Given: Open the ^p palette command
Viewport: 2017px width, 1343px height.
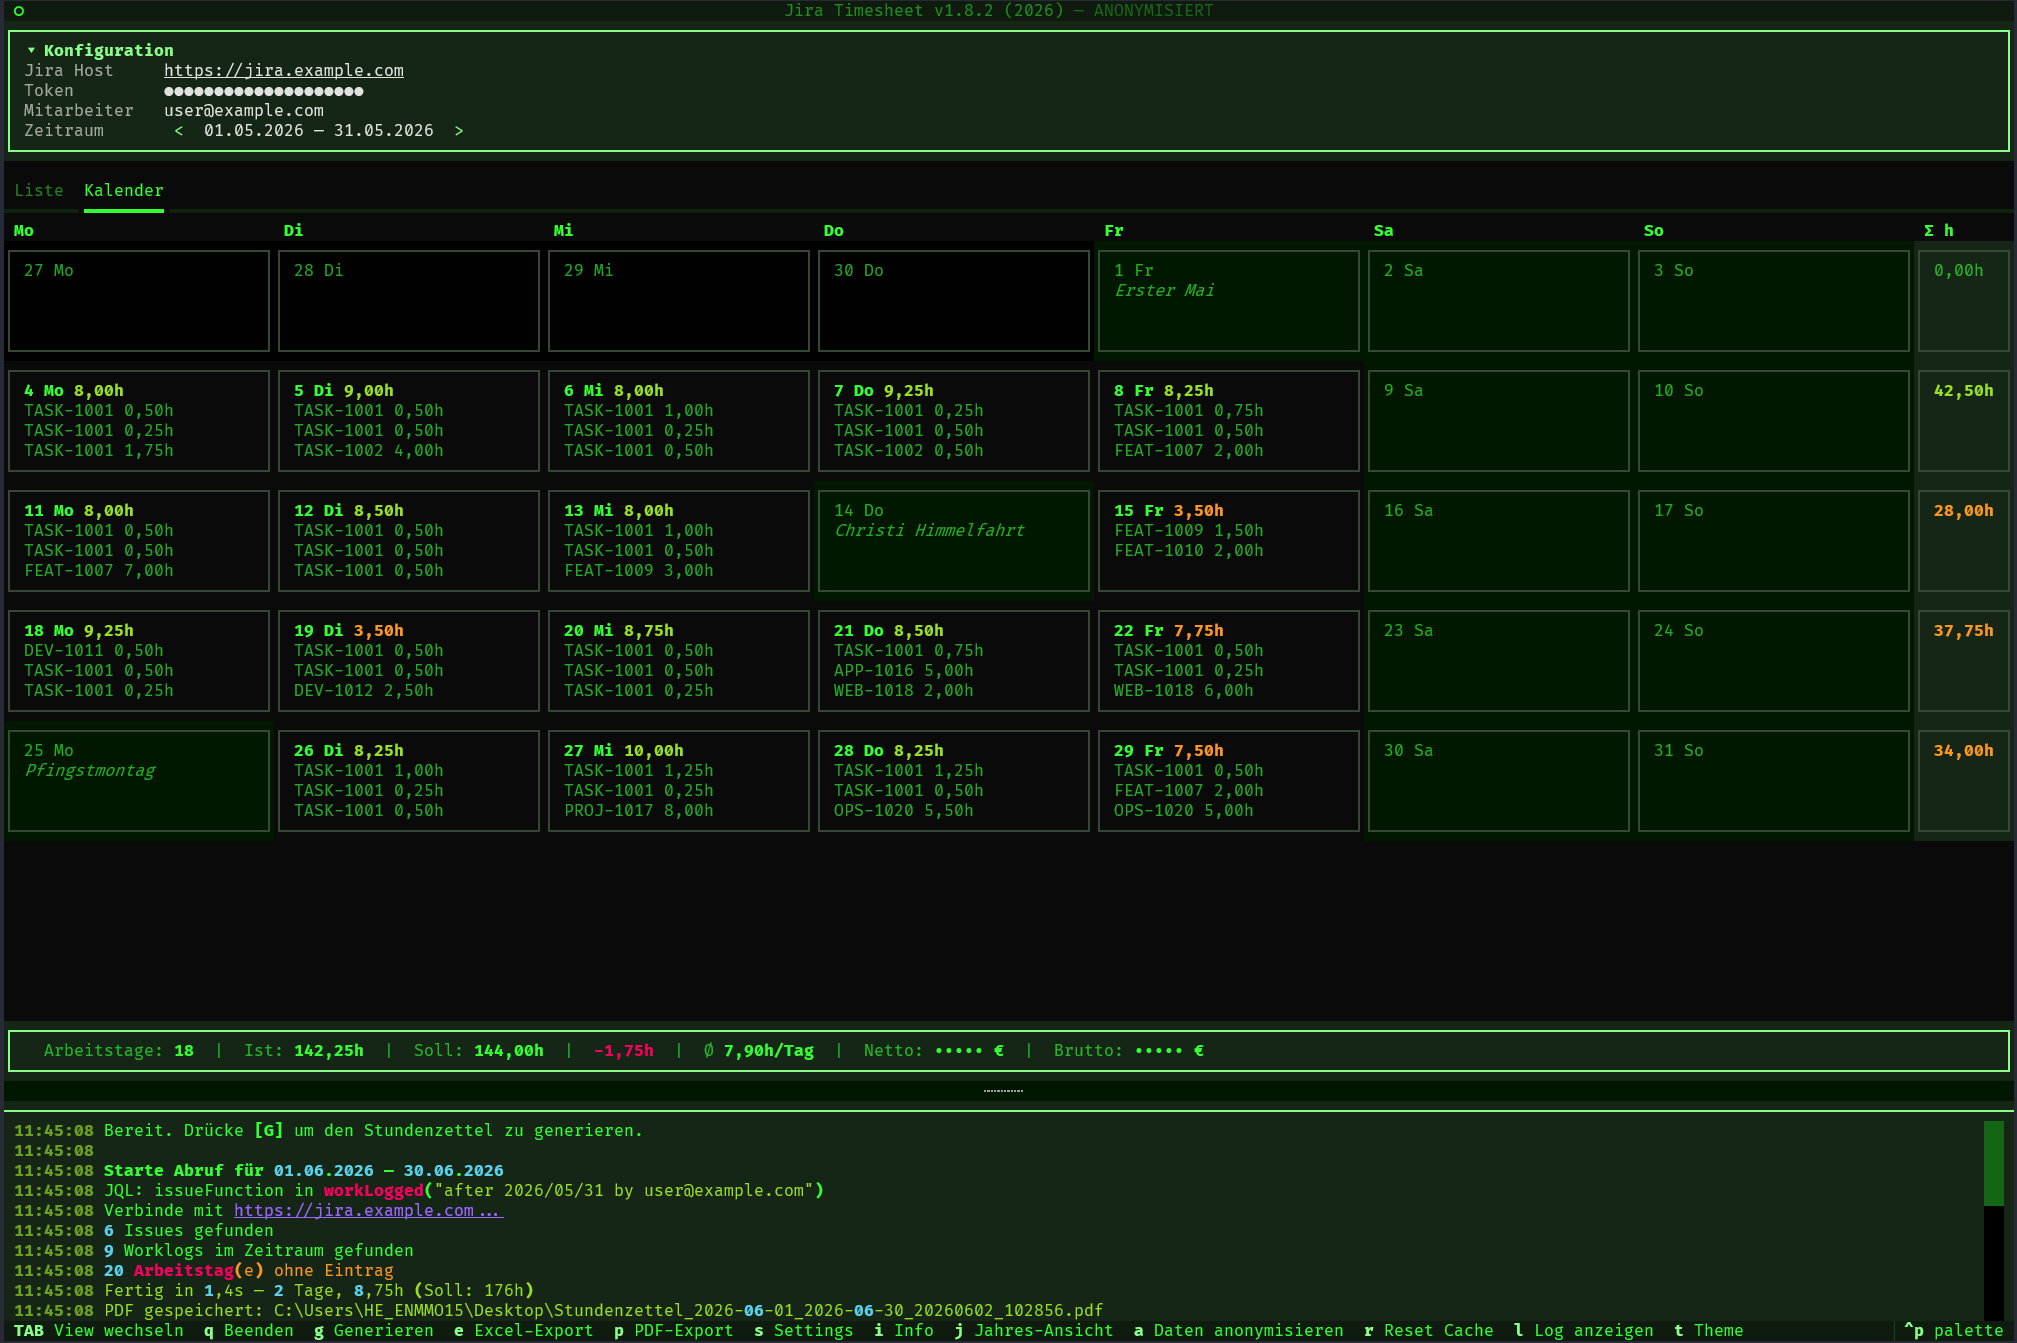Looking at the screenshot, I should (x=1954, y=1331).
